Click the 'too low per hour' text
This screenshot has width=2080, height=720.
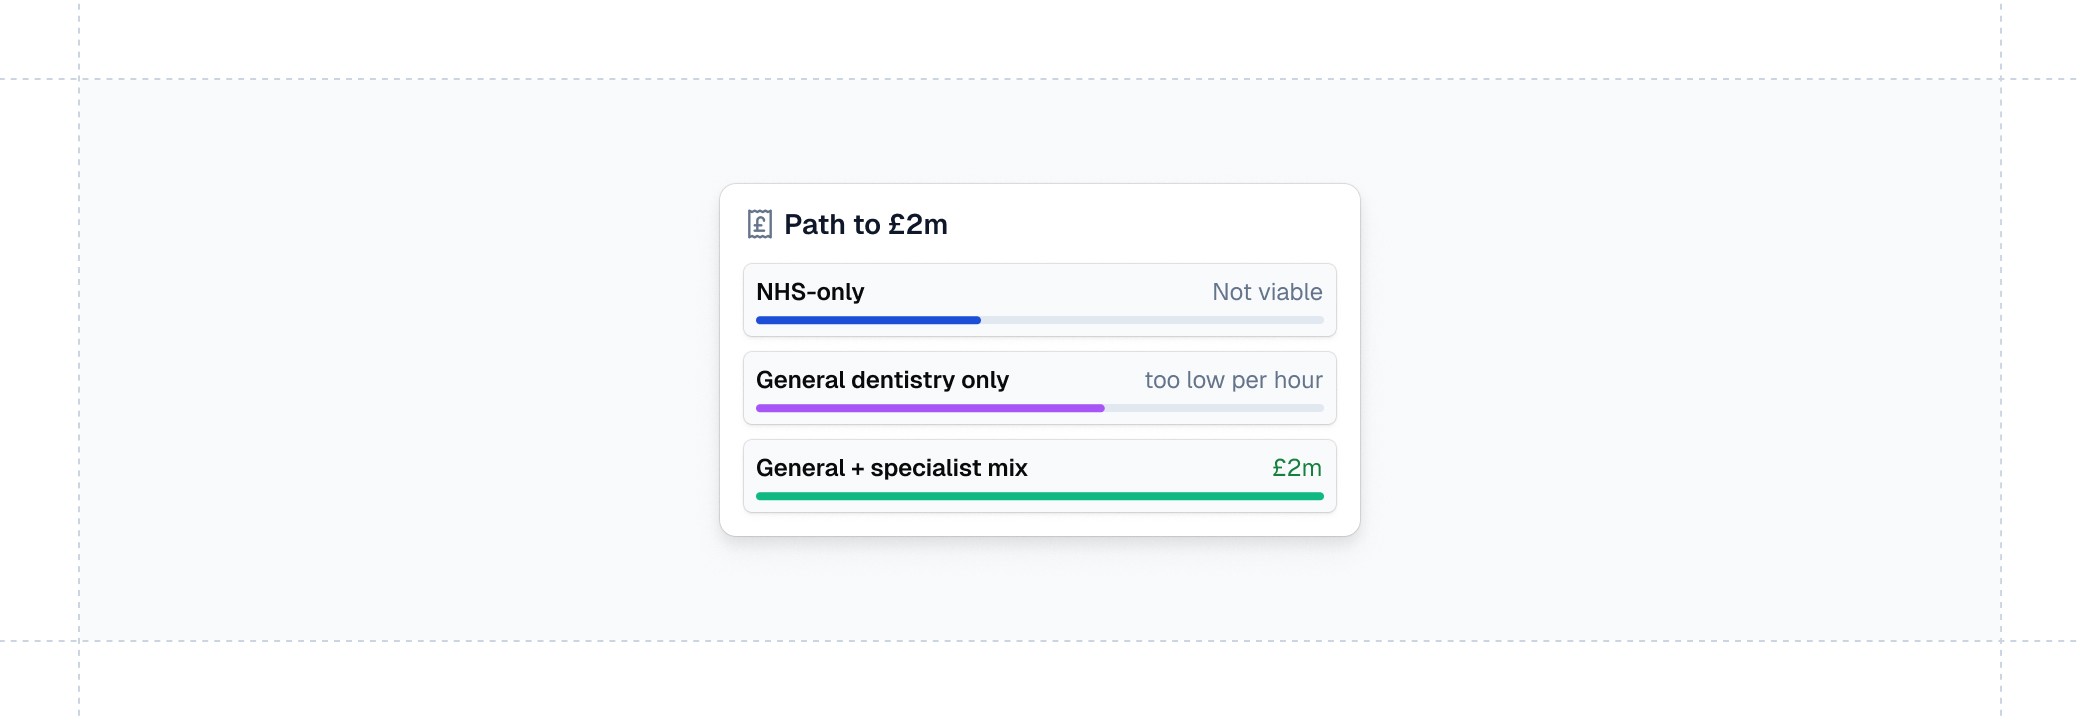[1233, 380]
